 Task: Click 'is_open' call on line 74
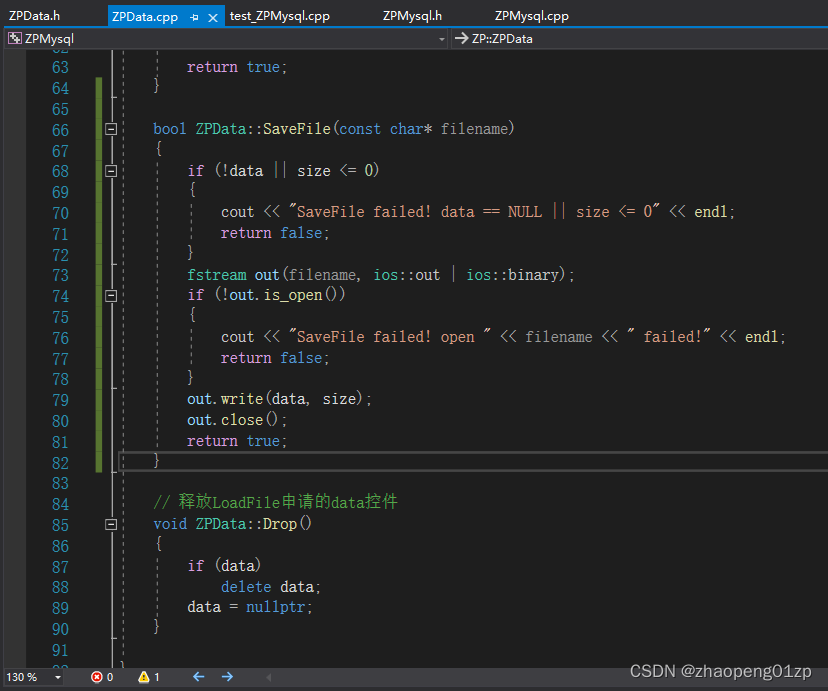[x=293, y=295]
